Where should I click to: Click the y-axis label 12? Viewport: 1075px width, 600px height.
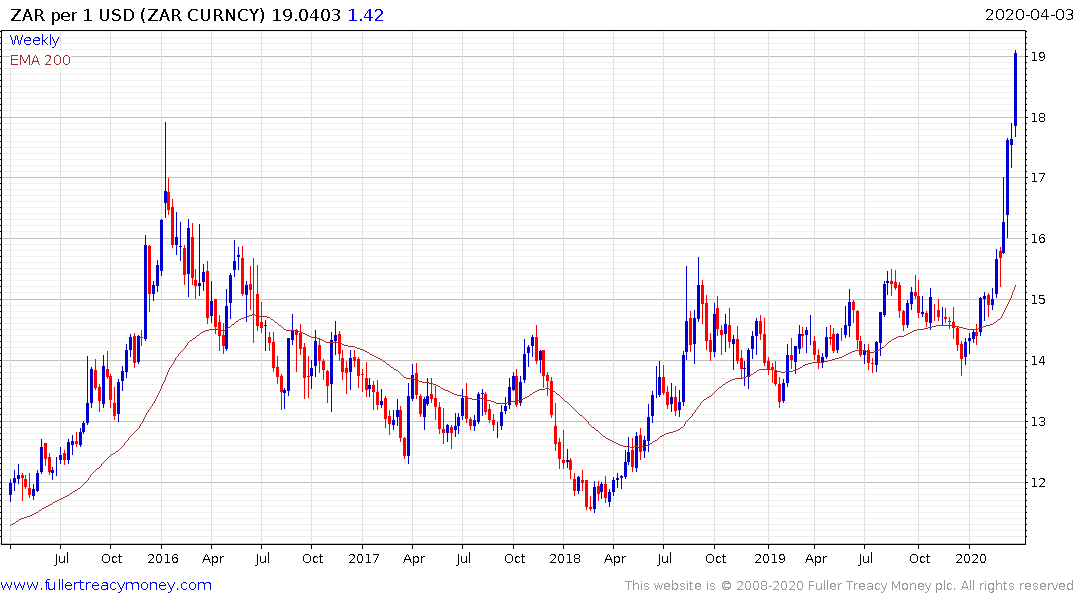point(1038,483)
